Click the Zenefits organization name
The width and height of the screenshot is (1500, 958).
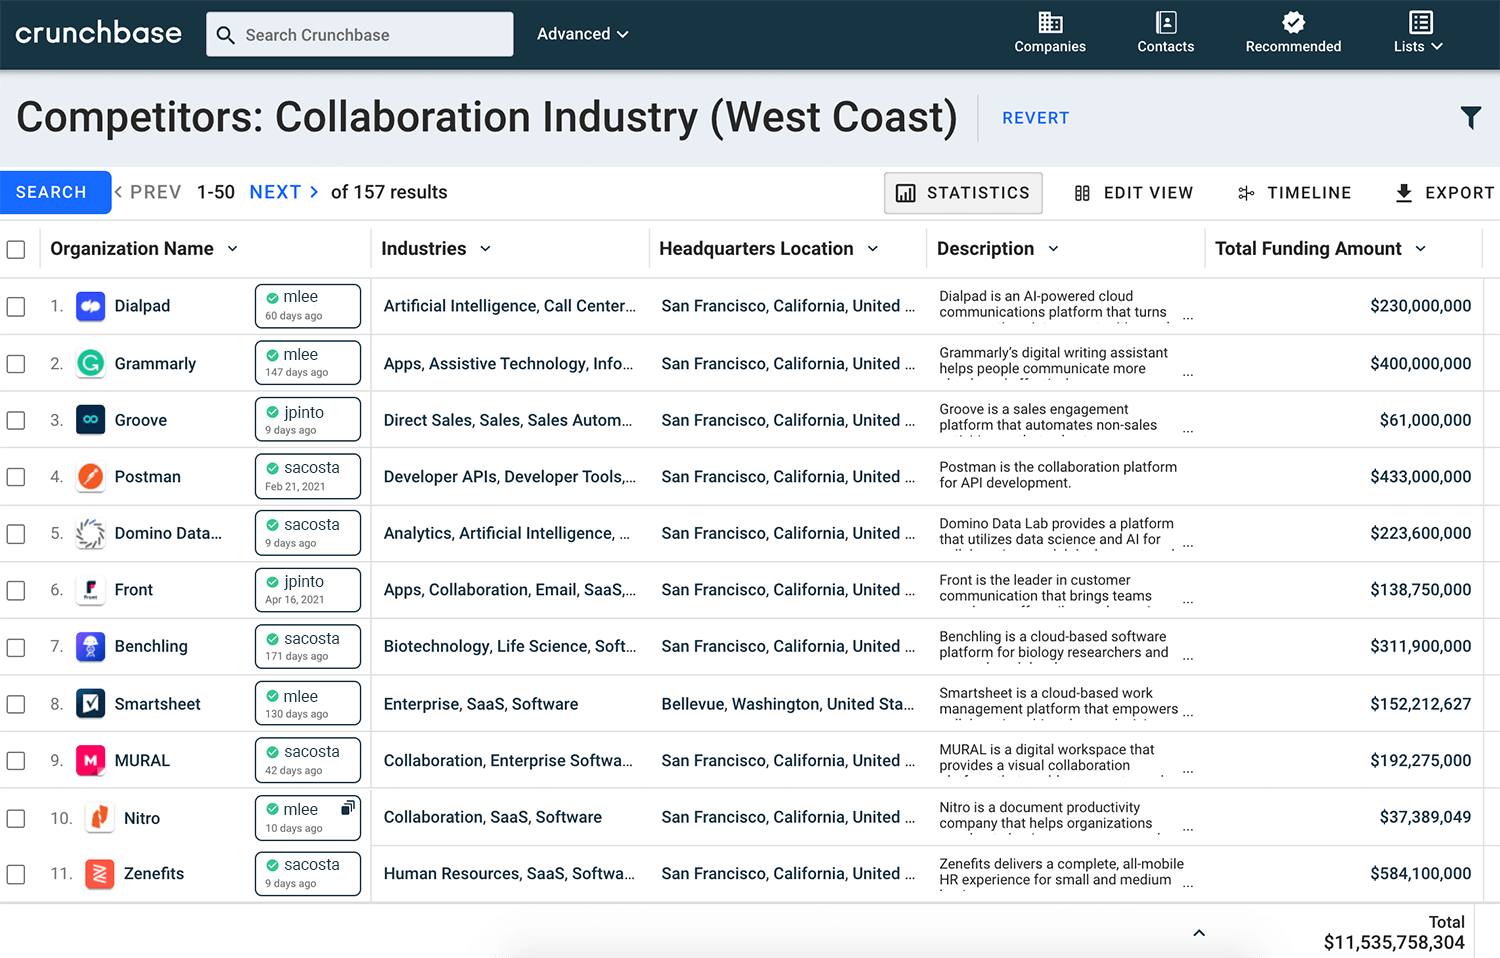154,874
